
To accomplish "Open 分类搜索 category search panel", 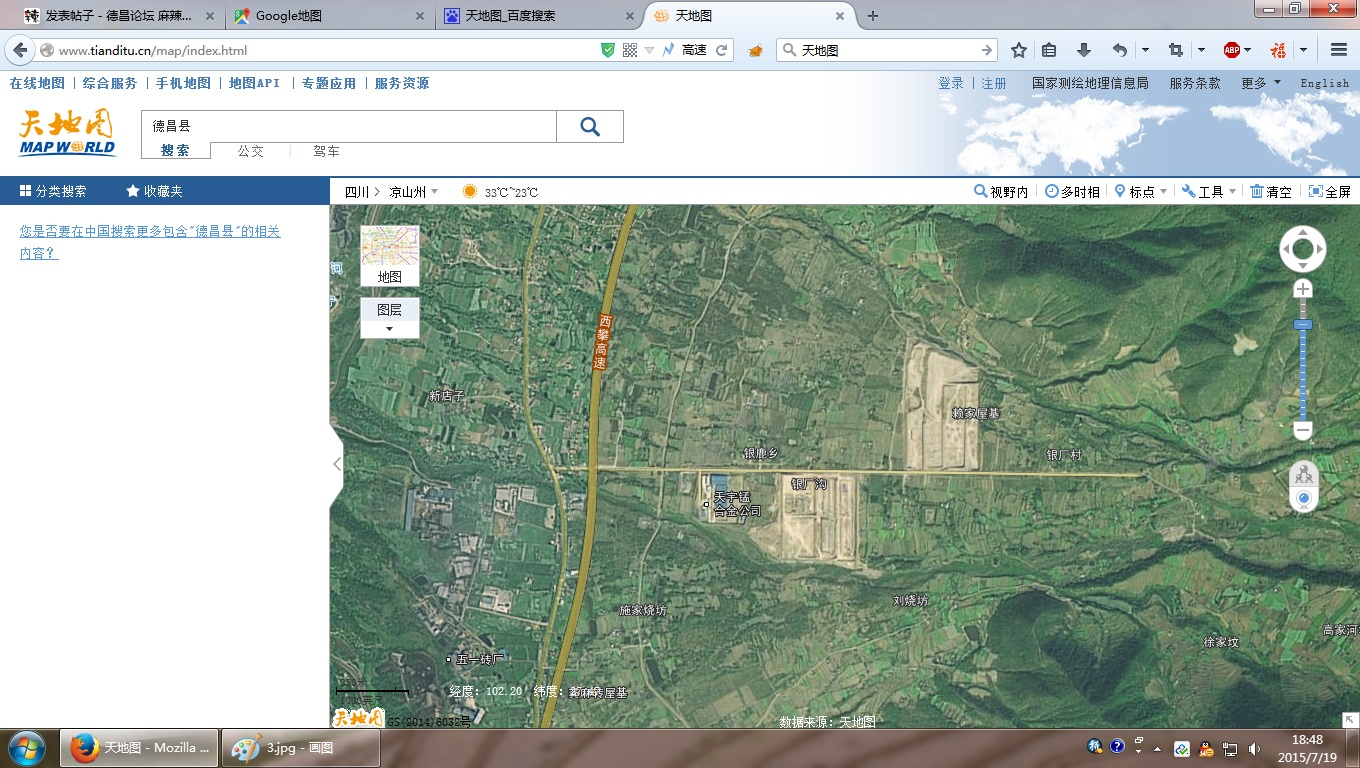I will pos(52,191).
